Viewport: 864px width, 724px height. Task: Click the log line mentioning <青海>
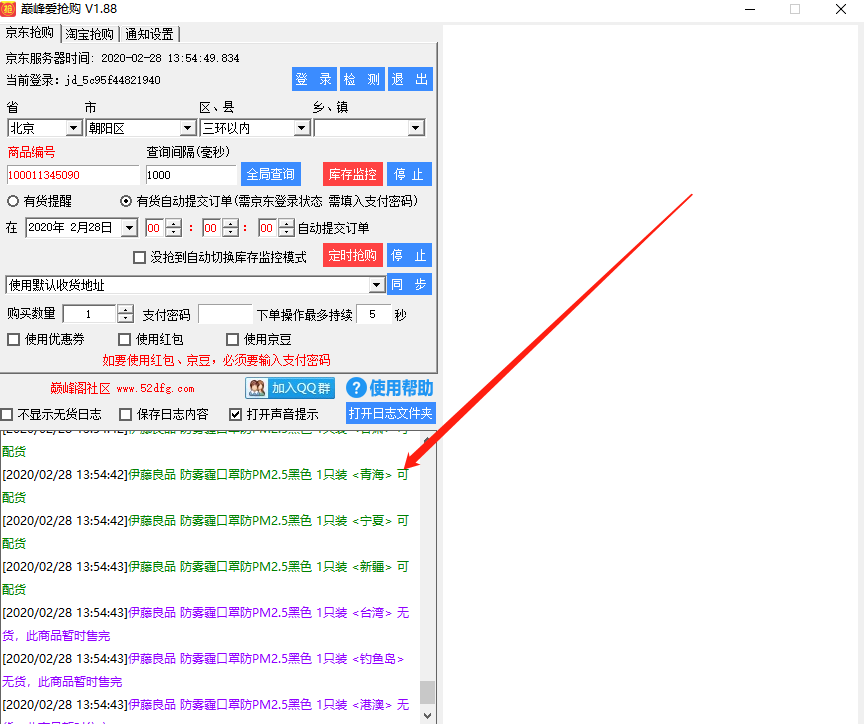pyautogui.click(x=205, y=486)
